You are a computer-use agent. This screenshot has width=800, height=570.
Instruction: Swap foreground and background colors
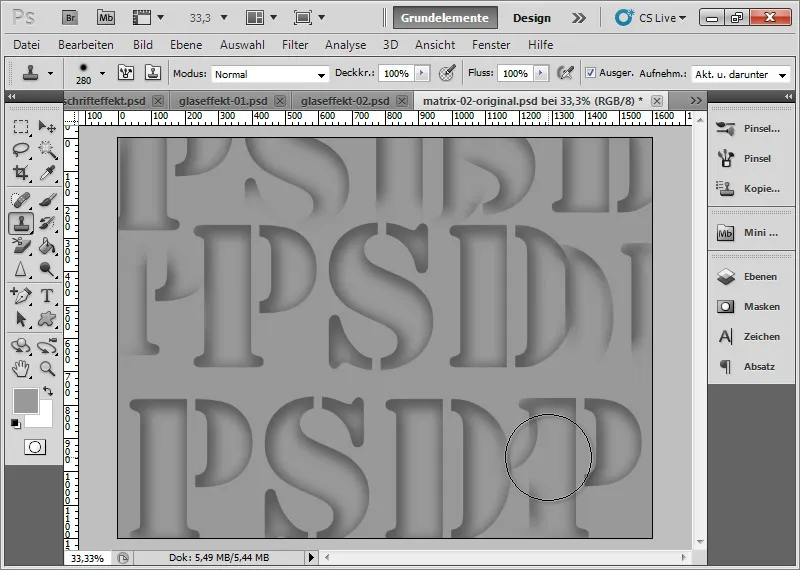48,391
